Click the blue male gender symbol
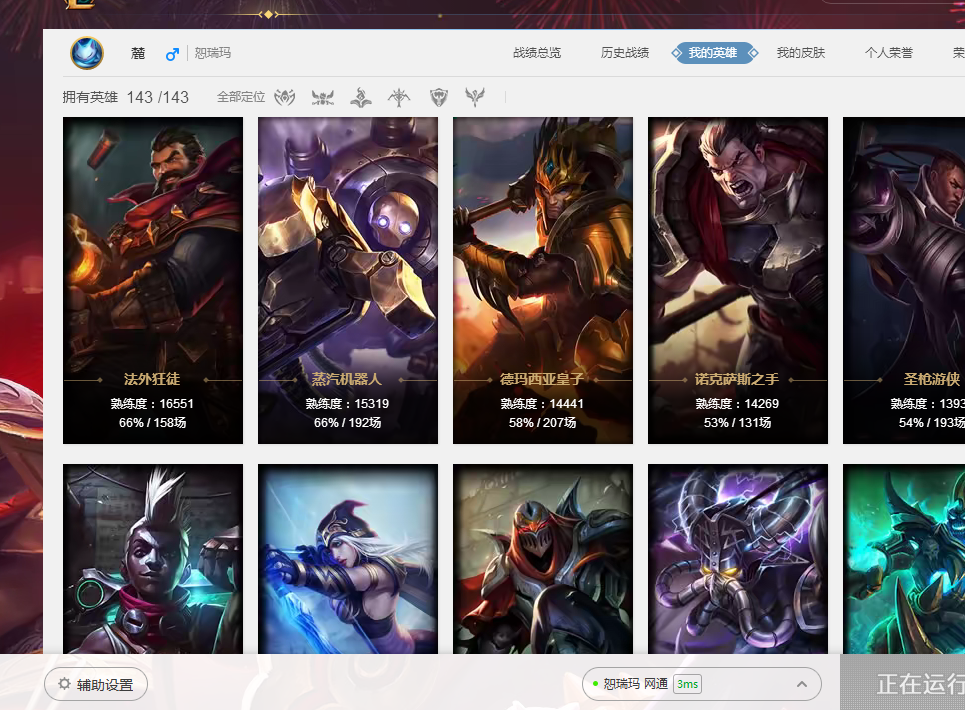Image resolution: width=965 pixels, height=710 pixels. [172, 54]
